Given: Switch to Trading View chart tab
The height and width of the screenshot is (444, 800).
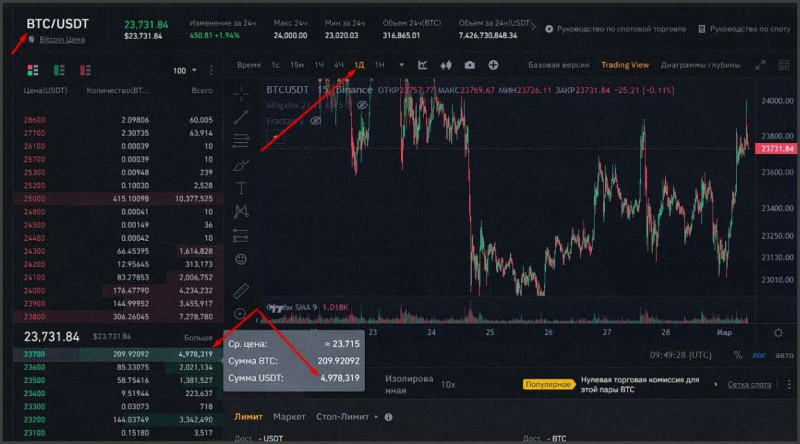Looking at the screenshot, I should coord(625,65).
